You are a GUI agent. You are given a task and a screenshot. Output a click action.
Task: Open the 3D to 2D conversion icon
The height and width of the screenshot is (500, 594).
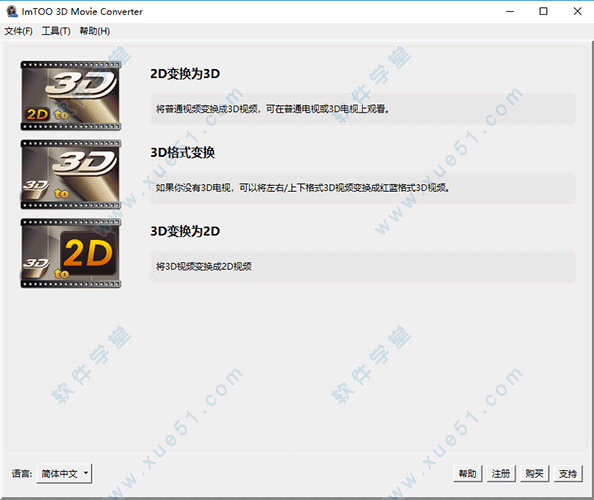71,253
